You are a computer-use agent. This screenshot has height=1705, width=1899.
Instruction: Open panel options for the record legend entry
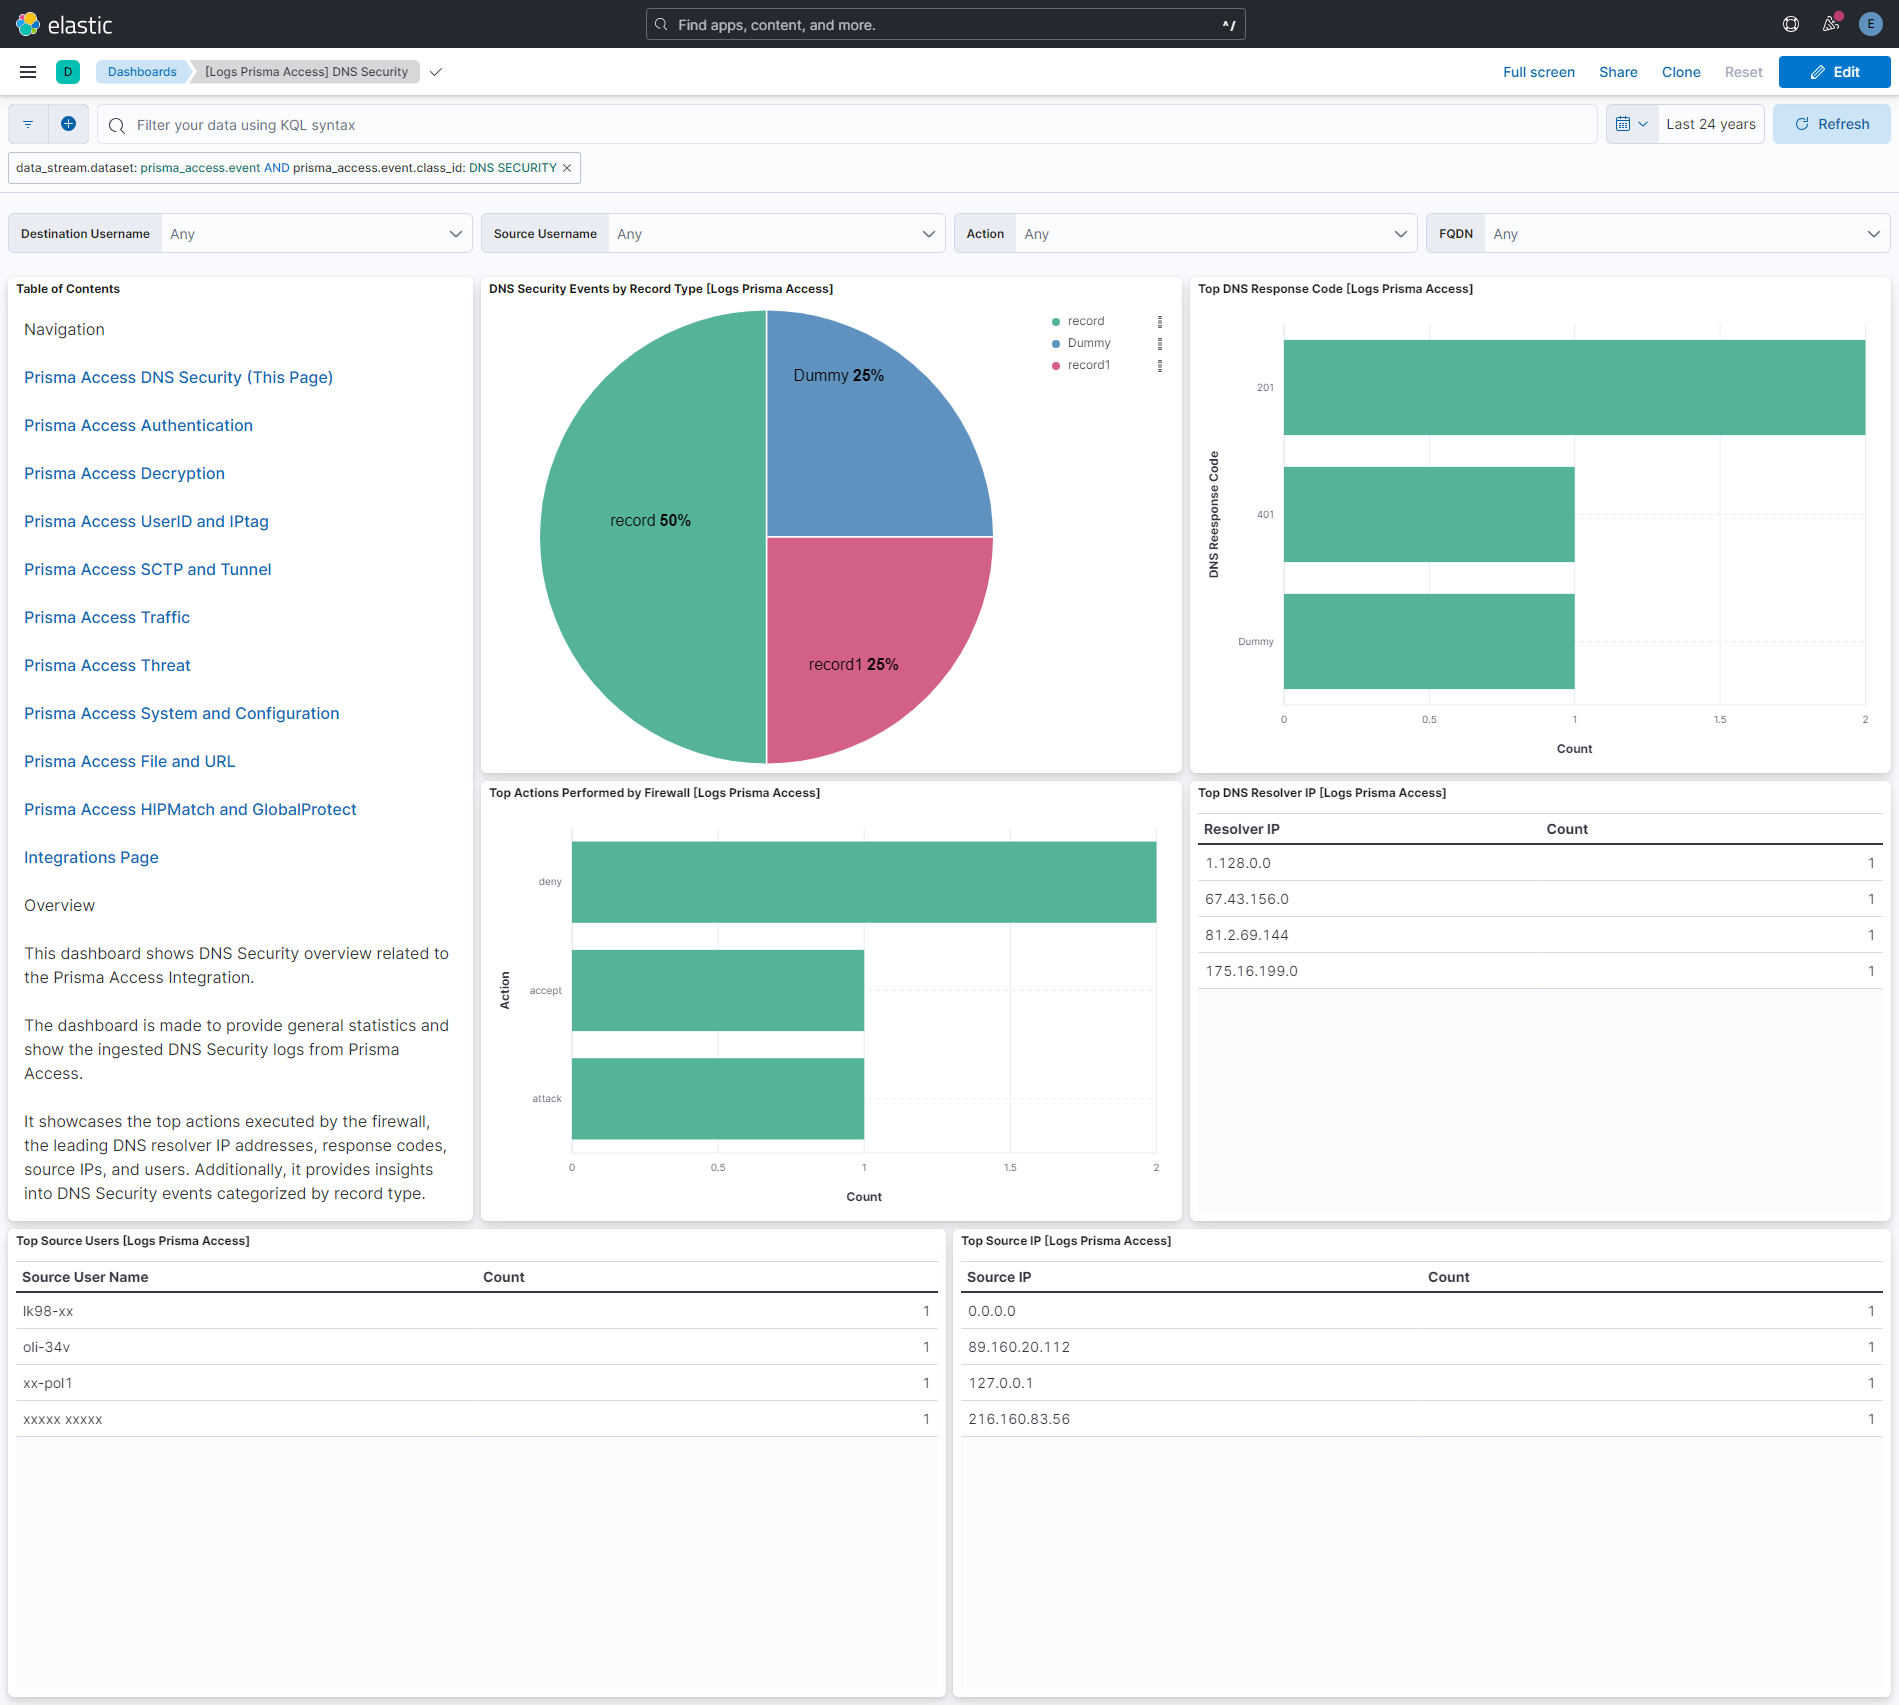coord(1160,321)
